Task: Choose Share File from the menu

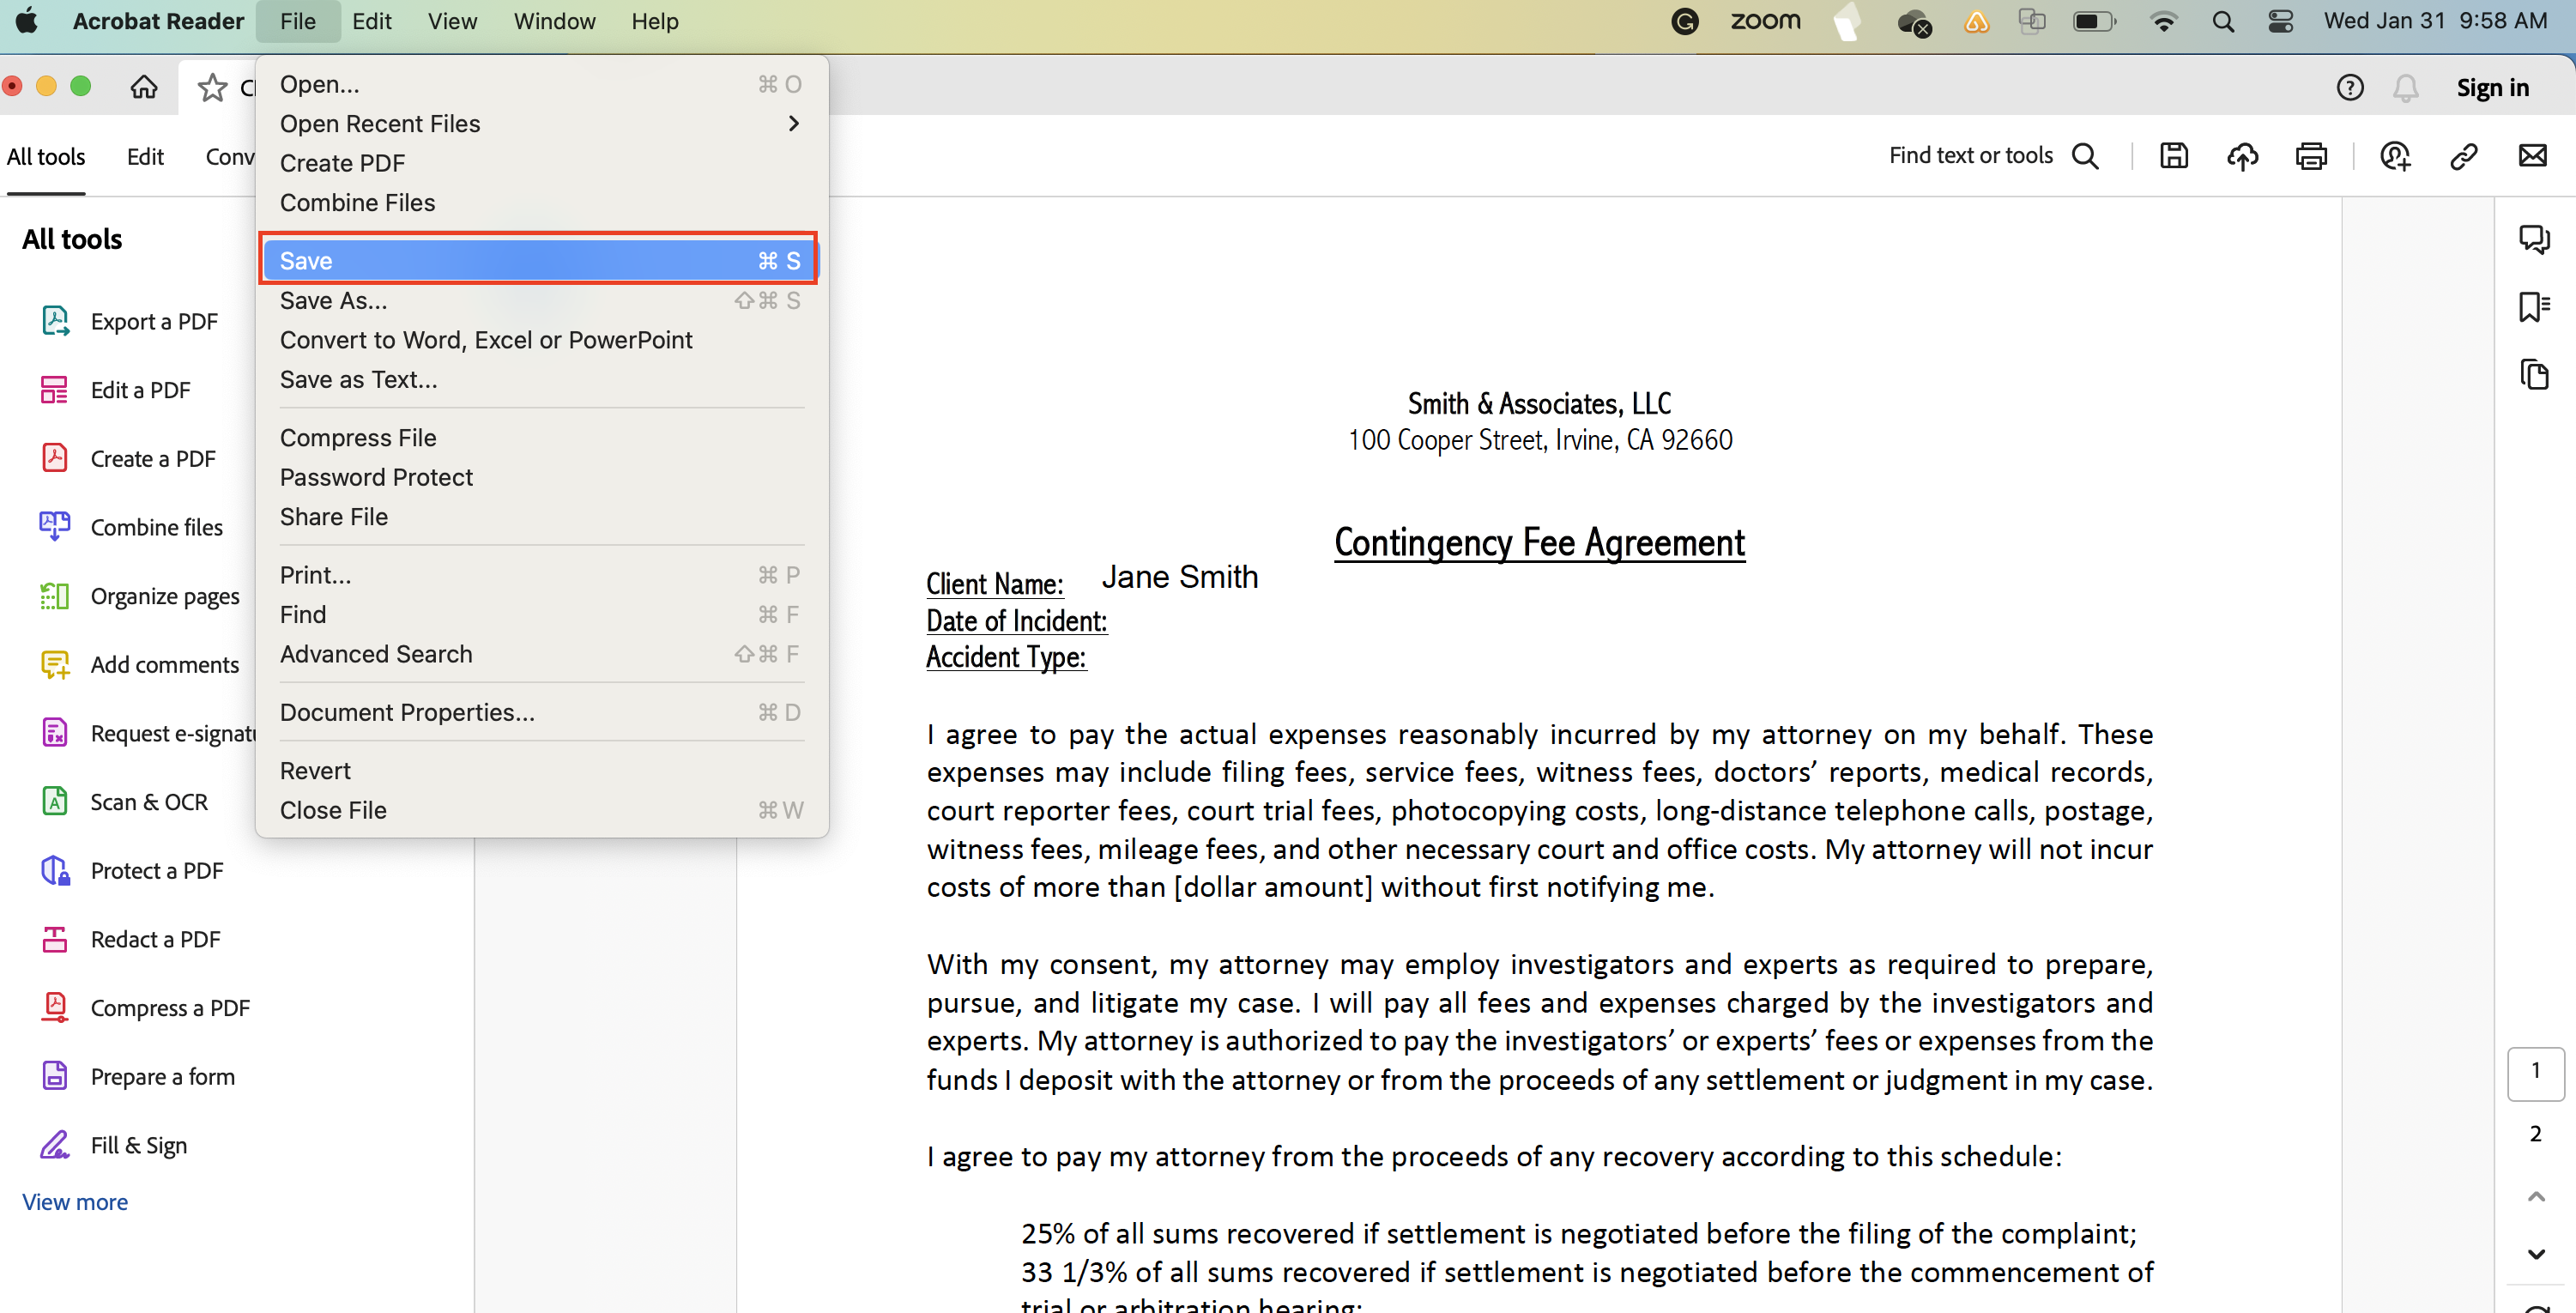Action: point(540,517)
